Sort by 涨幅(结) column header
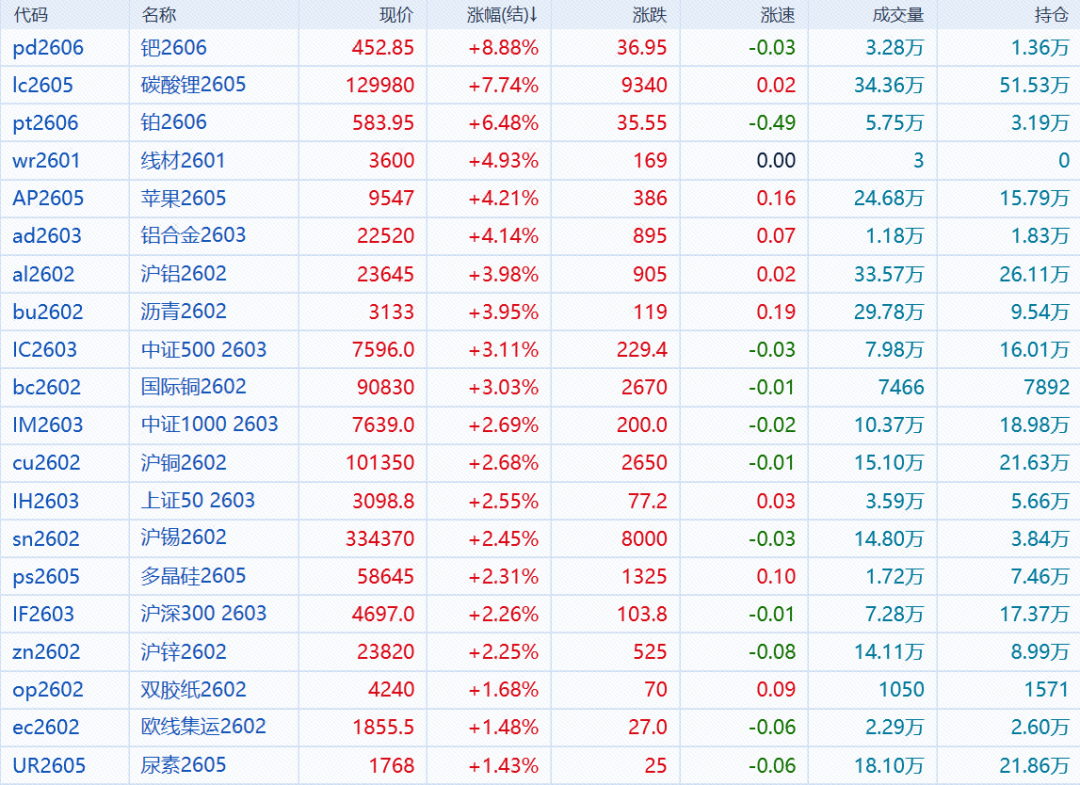The height and width of the screenshot is (785, 1080). [503, 15]
